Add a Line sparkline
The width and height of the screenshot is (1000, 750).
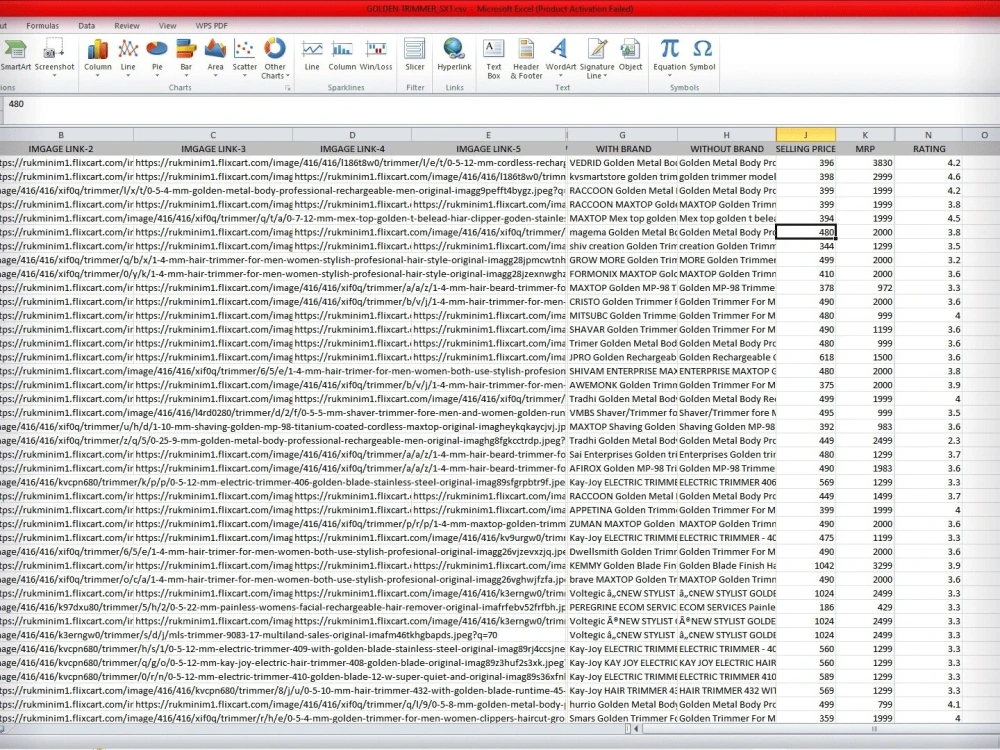coord(312,55)
